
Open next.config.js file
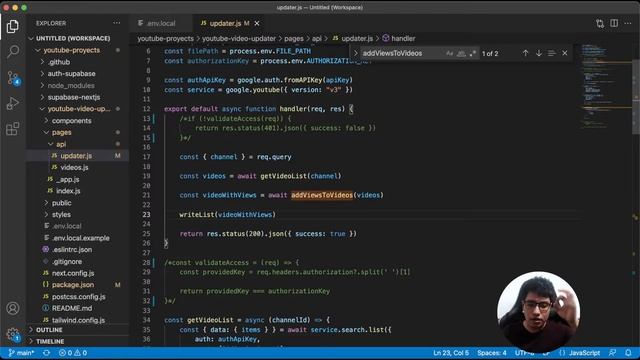click(73, 273)
